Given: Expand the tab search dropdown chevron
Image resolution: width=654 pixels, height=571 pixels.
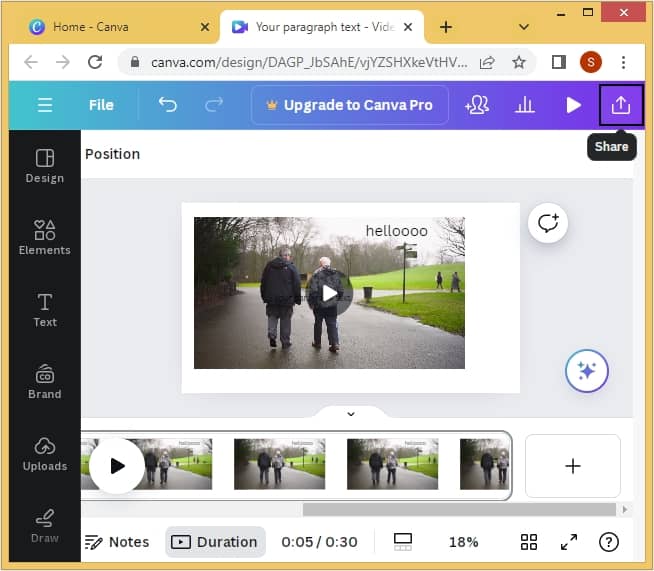Looking at the screenshot, I should 524,27.
